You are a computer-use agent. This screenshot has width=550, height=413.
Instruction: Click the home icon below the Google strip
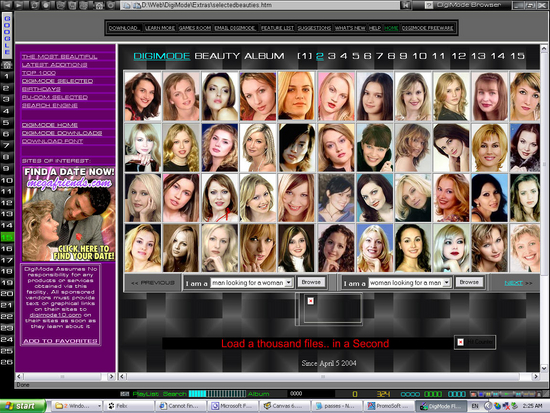(7, 65)
